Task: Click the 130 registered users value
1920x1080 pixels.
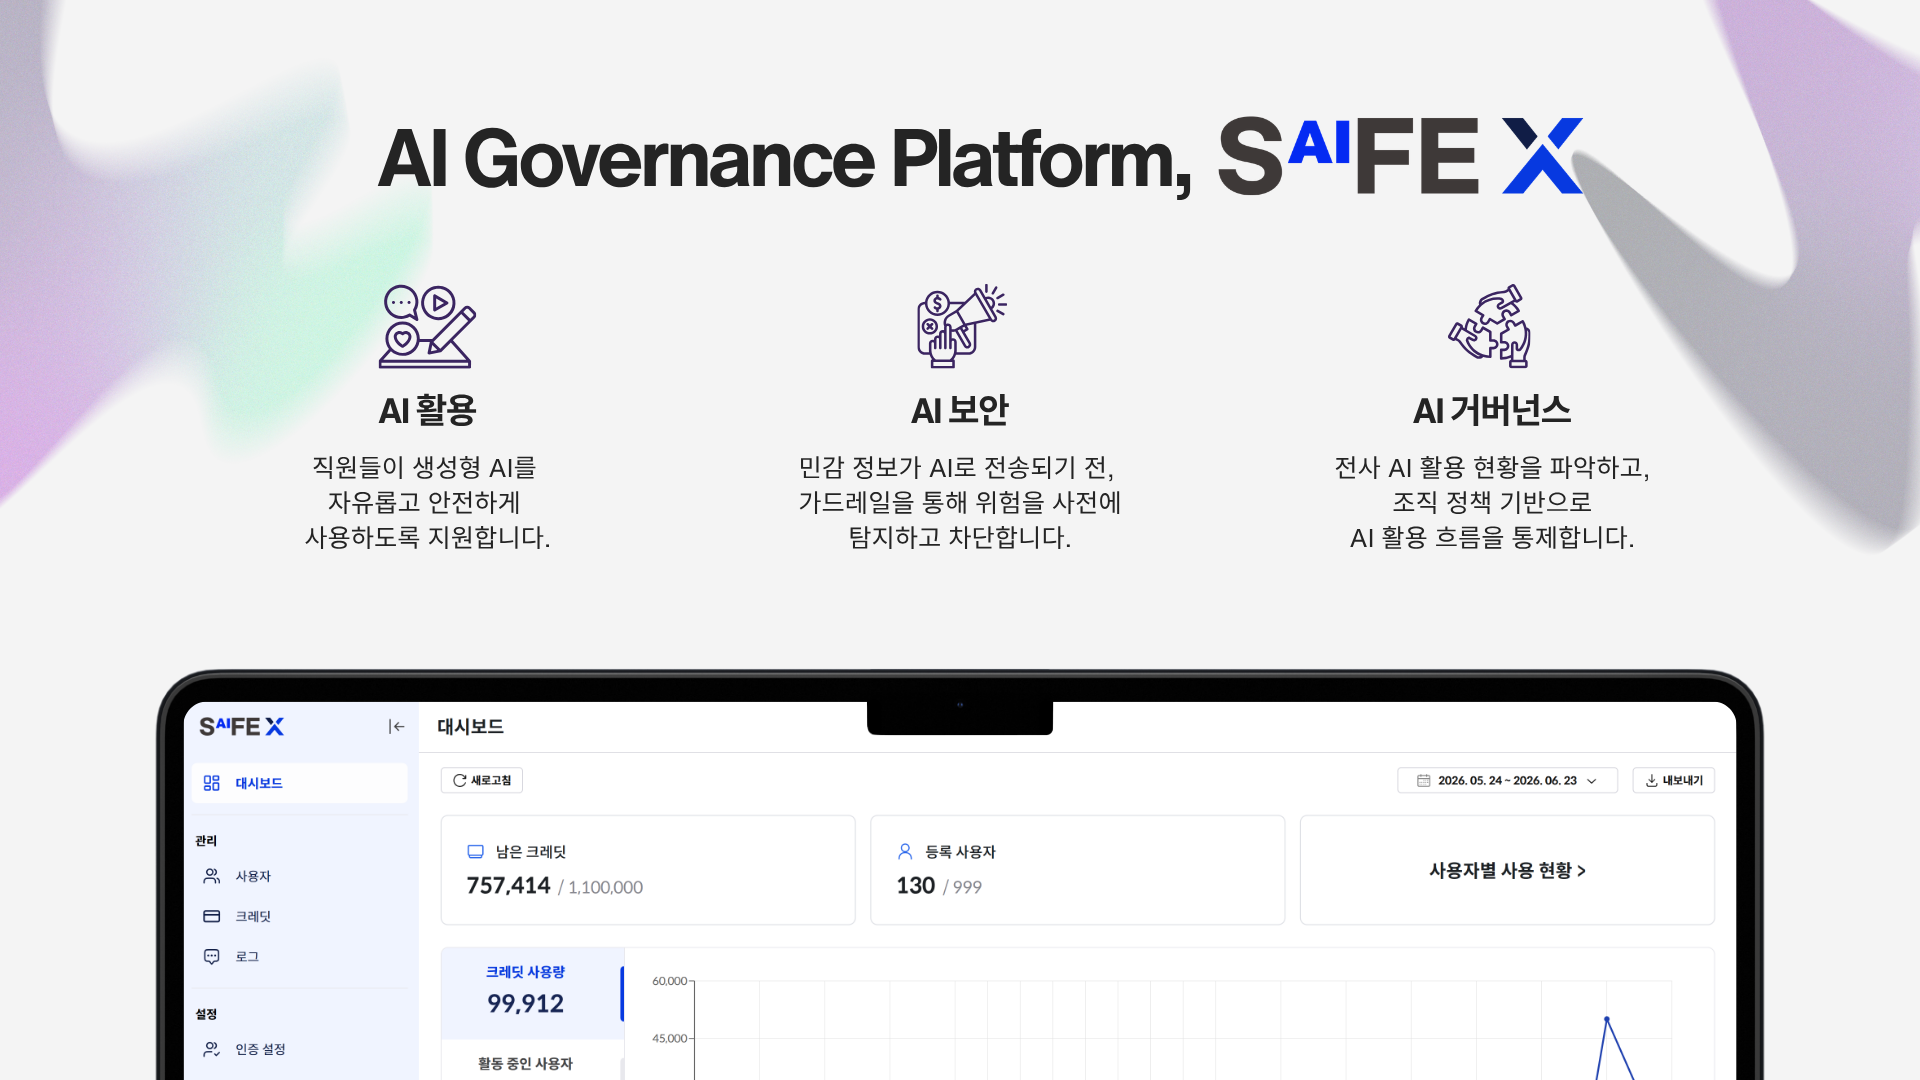Action: click(915, 886)
